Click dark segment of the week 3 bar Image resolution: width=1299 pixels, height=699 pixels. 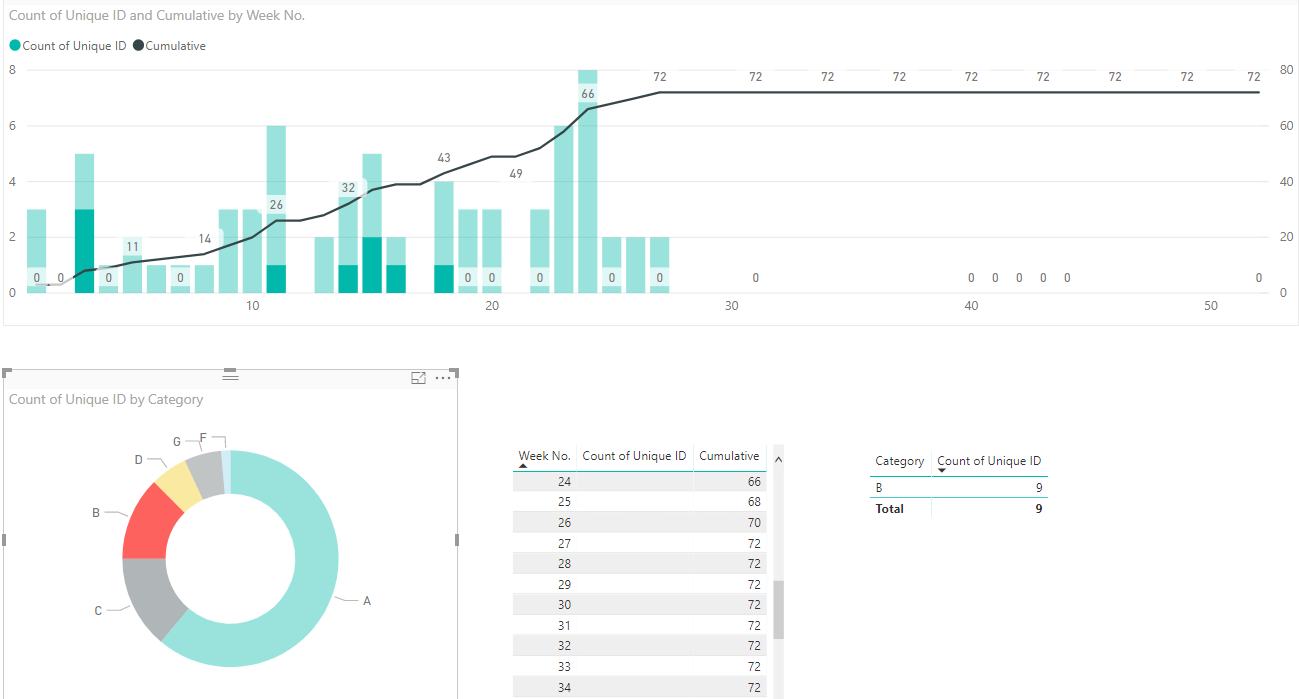85,251
